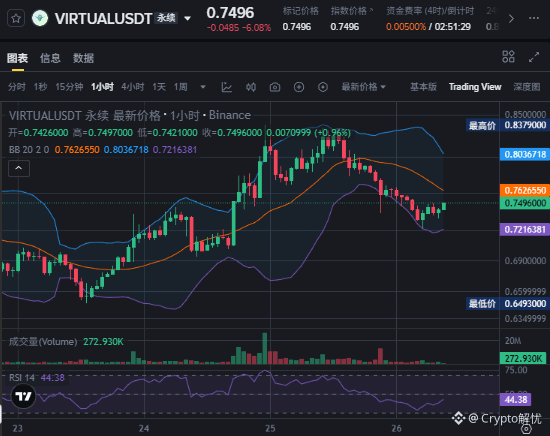Click the 指数价格 index price label
This screenshot has width=550, height=436.
point(348,11)
